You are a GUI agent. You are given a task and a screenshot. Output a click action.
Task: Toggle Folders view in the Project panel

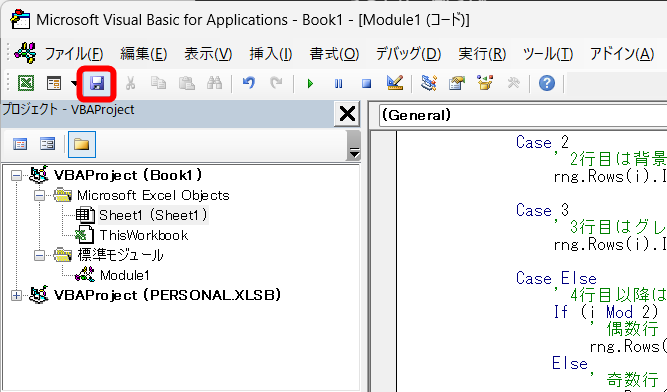(82, 145)
